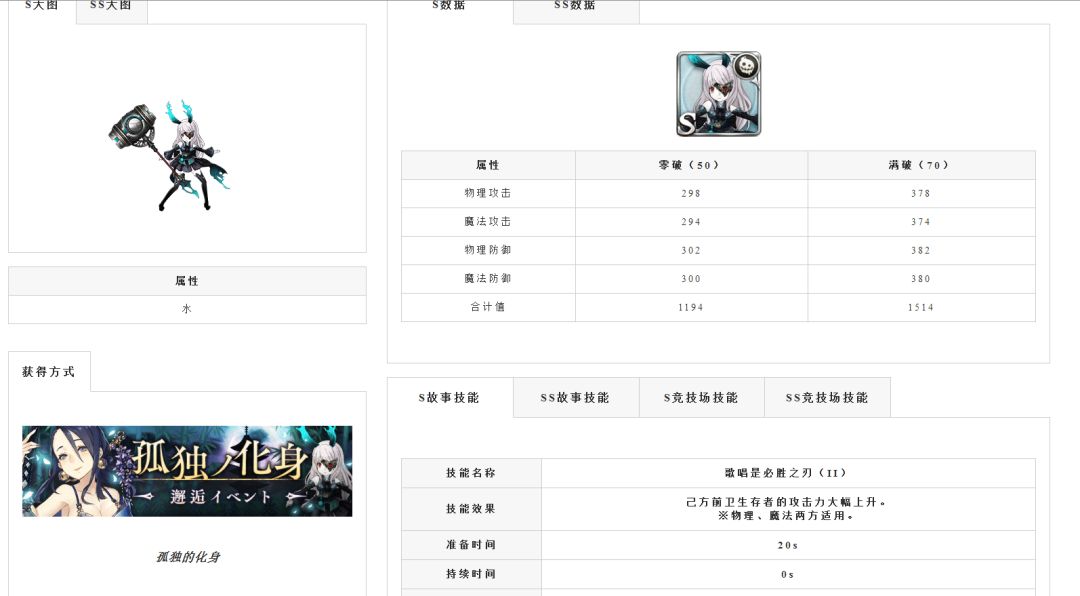Screen dimensions: 1080x596
Task: Click the 0s duration value
Action: (x=788, y=574)
